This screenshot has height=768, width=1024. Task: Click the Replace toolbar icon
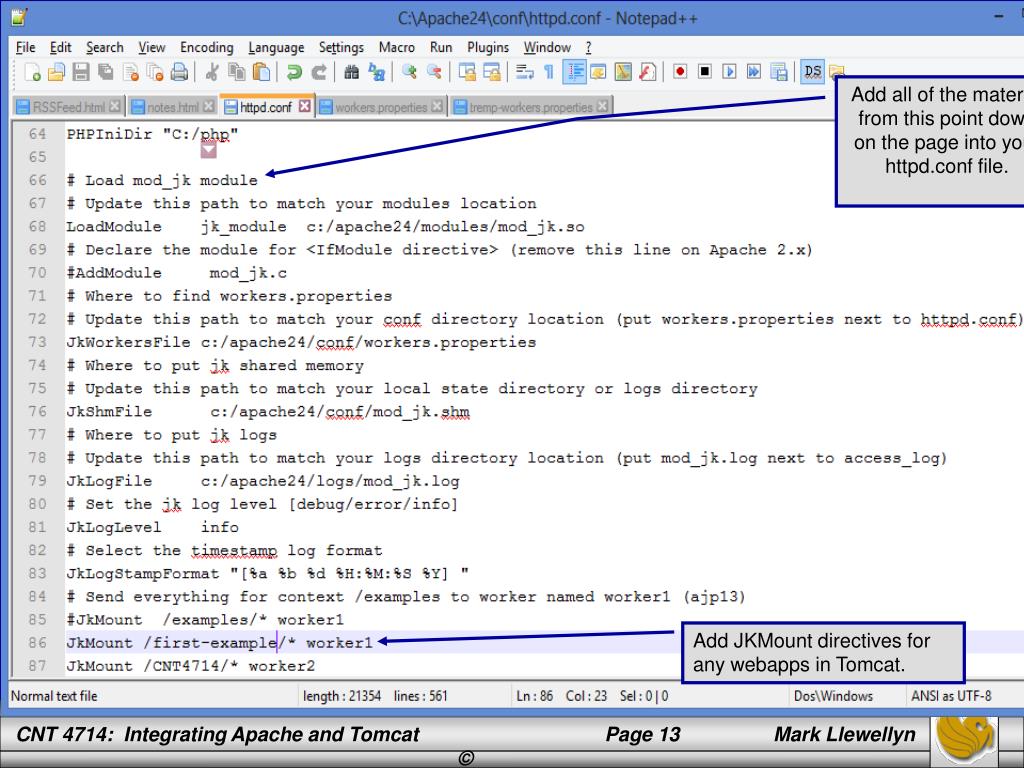[x=376, y=72]
